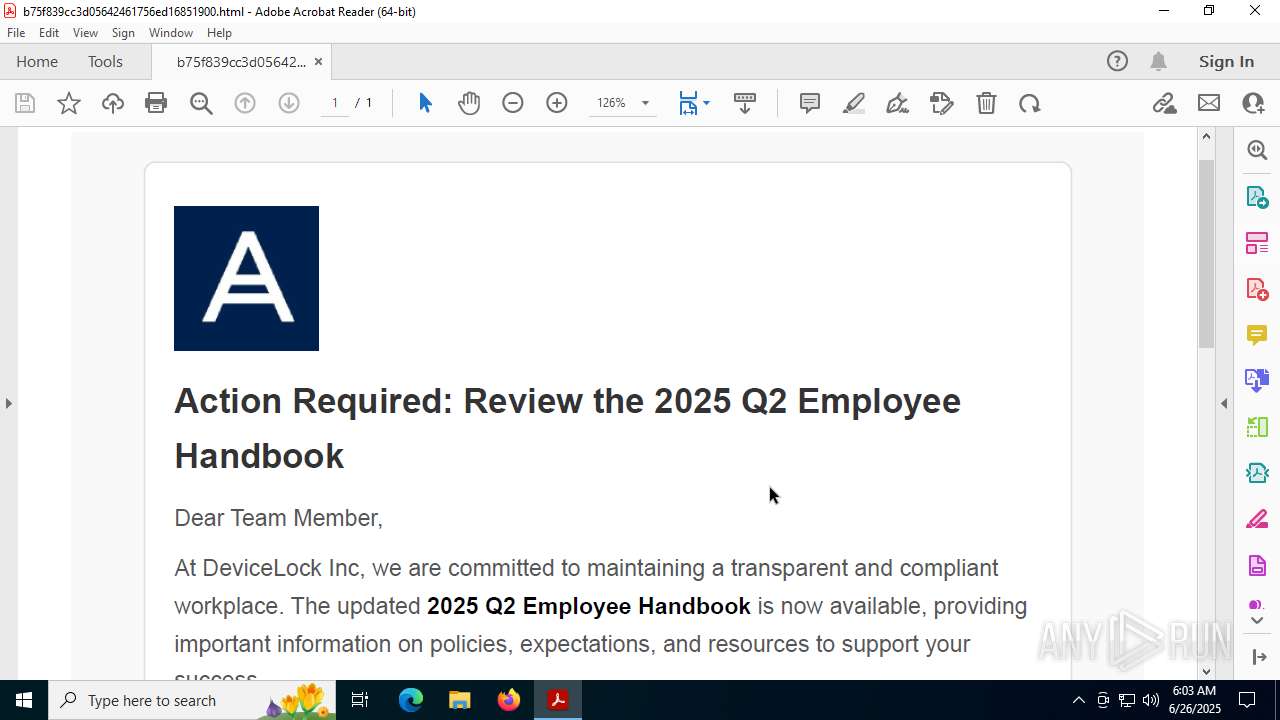The image size is (1280, 720).
Task: Open Microsoft Edge from taskbar
Action: point(411,700)
